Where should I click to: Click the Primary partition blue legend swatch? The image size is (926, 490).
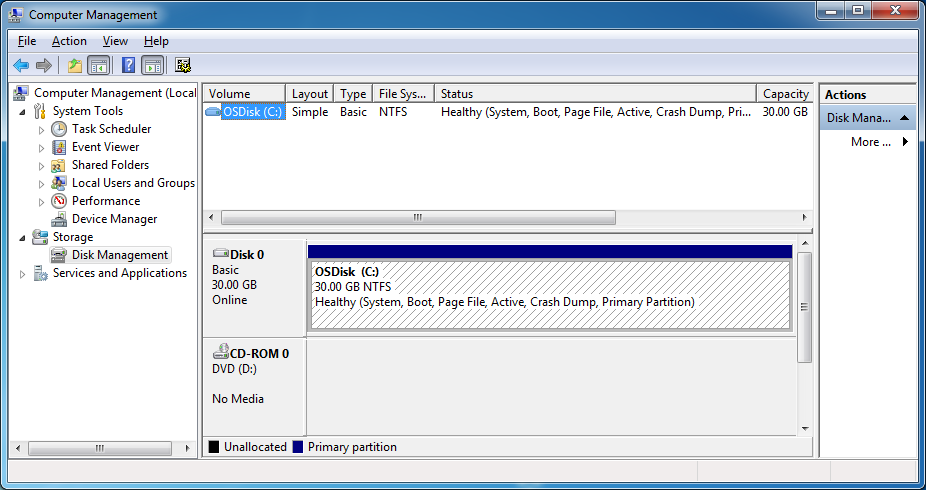pyautogui.click(x=298, y=447)
